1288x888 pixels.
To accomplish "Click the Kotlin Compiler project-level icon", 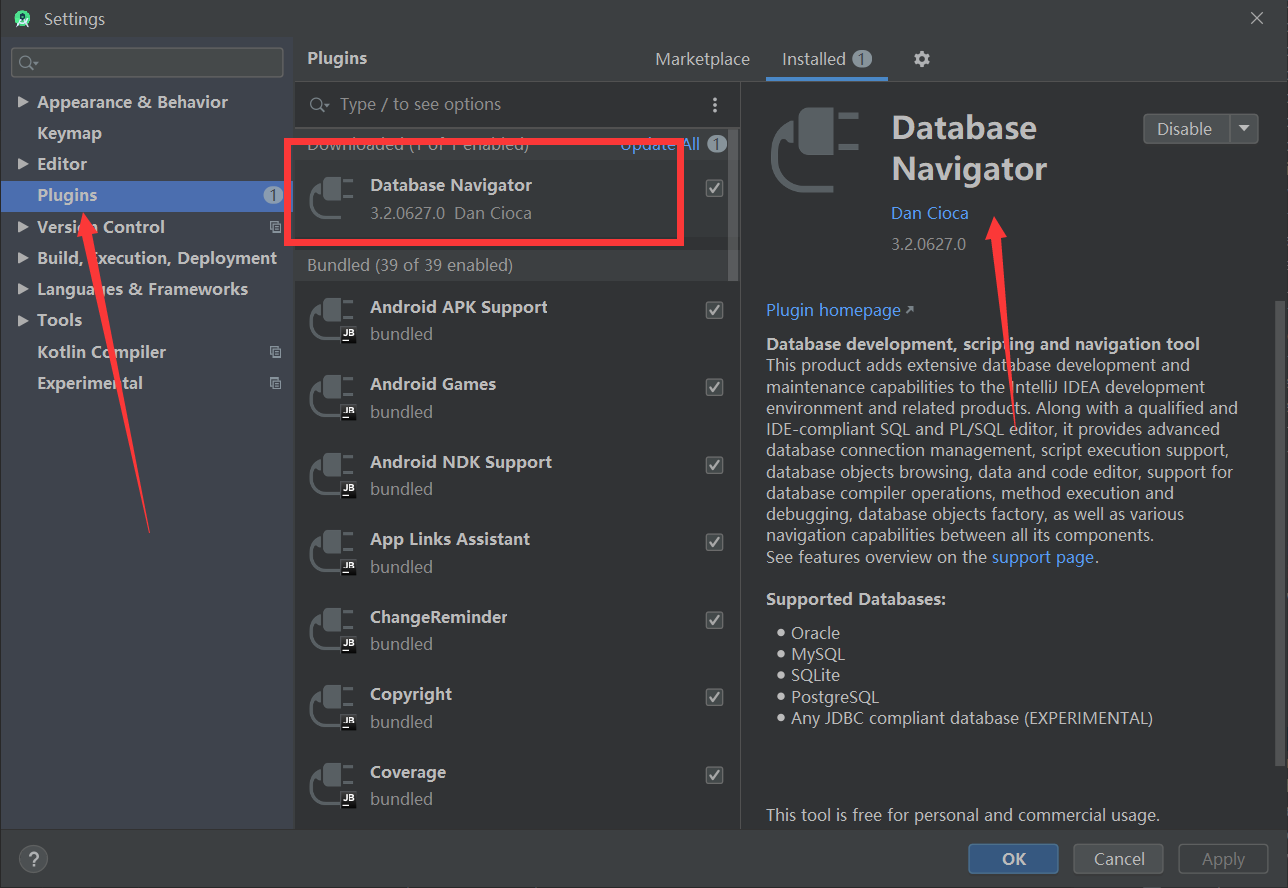I will coord(276,352).
